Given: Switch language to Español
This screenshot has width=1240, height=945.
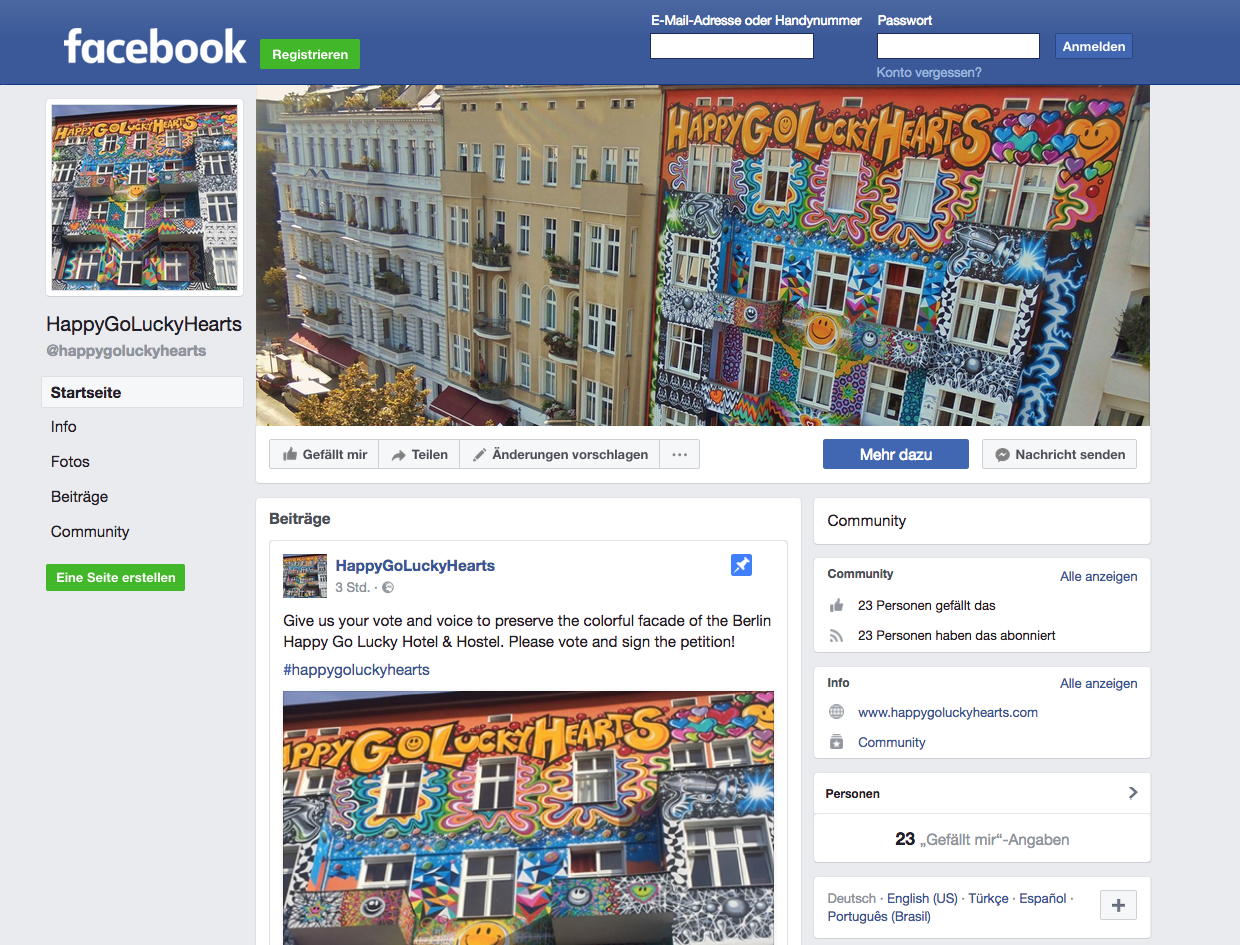Looking at the screenshot, I should [1043, 899].
